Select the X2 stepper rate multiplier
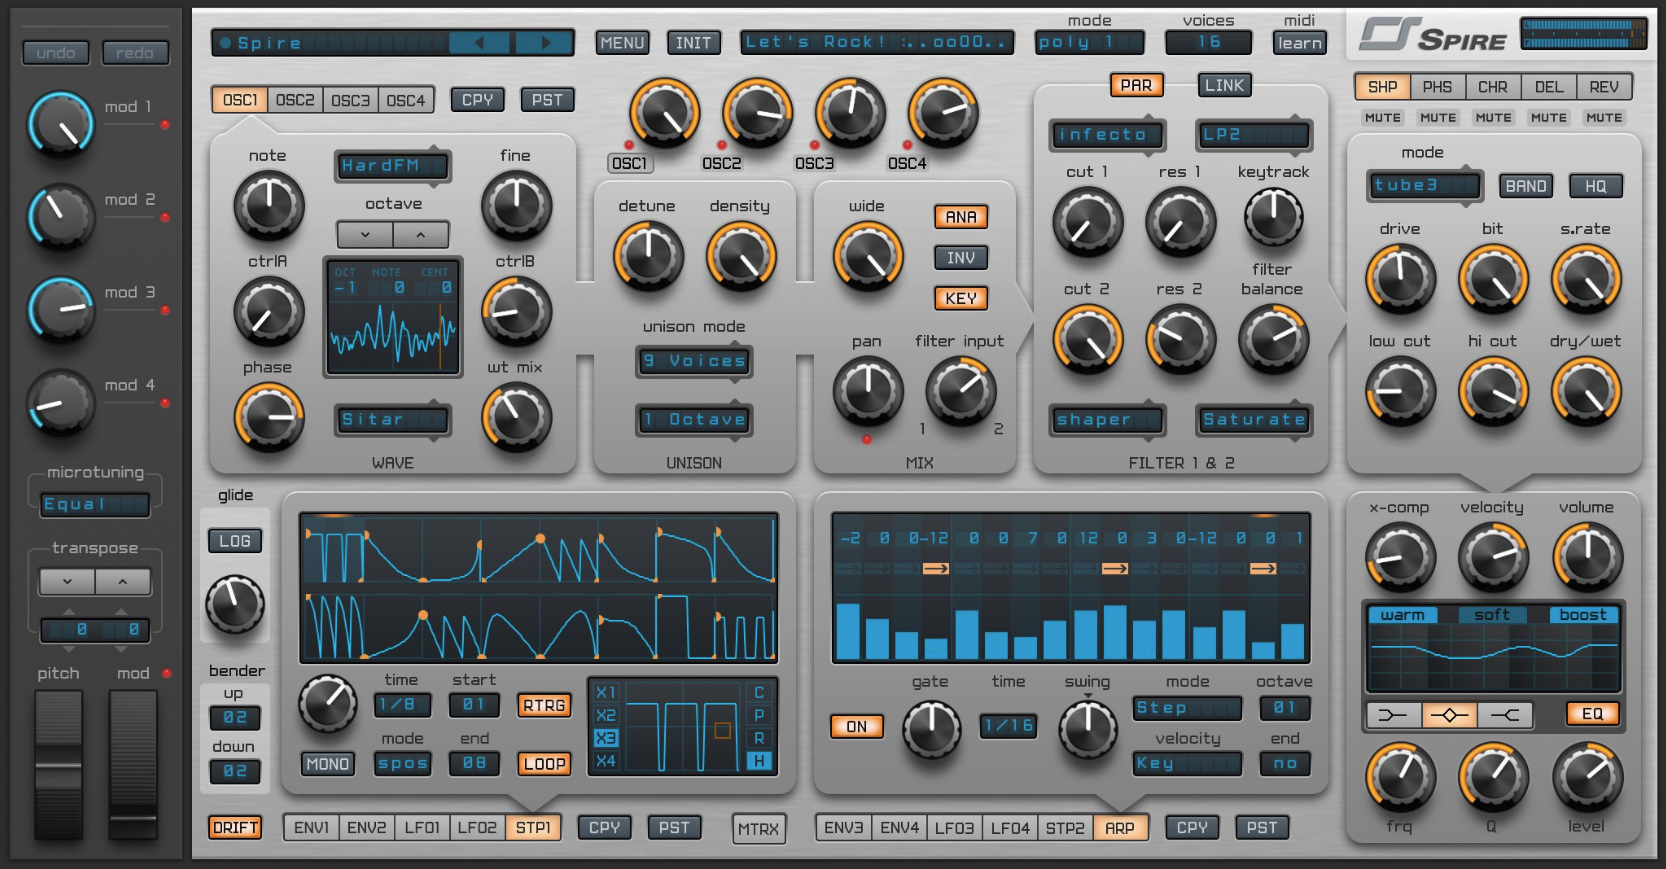This screenshot has width=1666, height=869. (606, 715)
